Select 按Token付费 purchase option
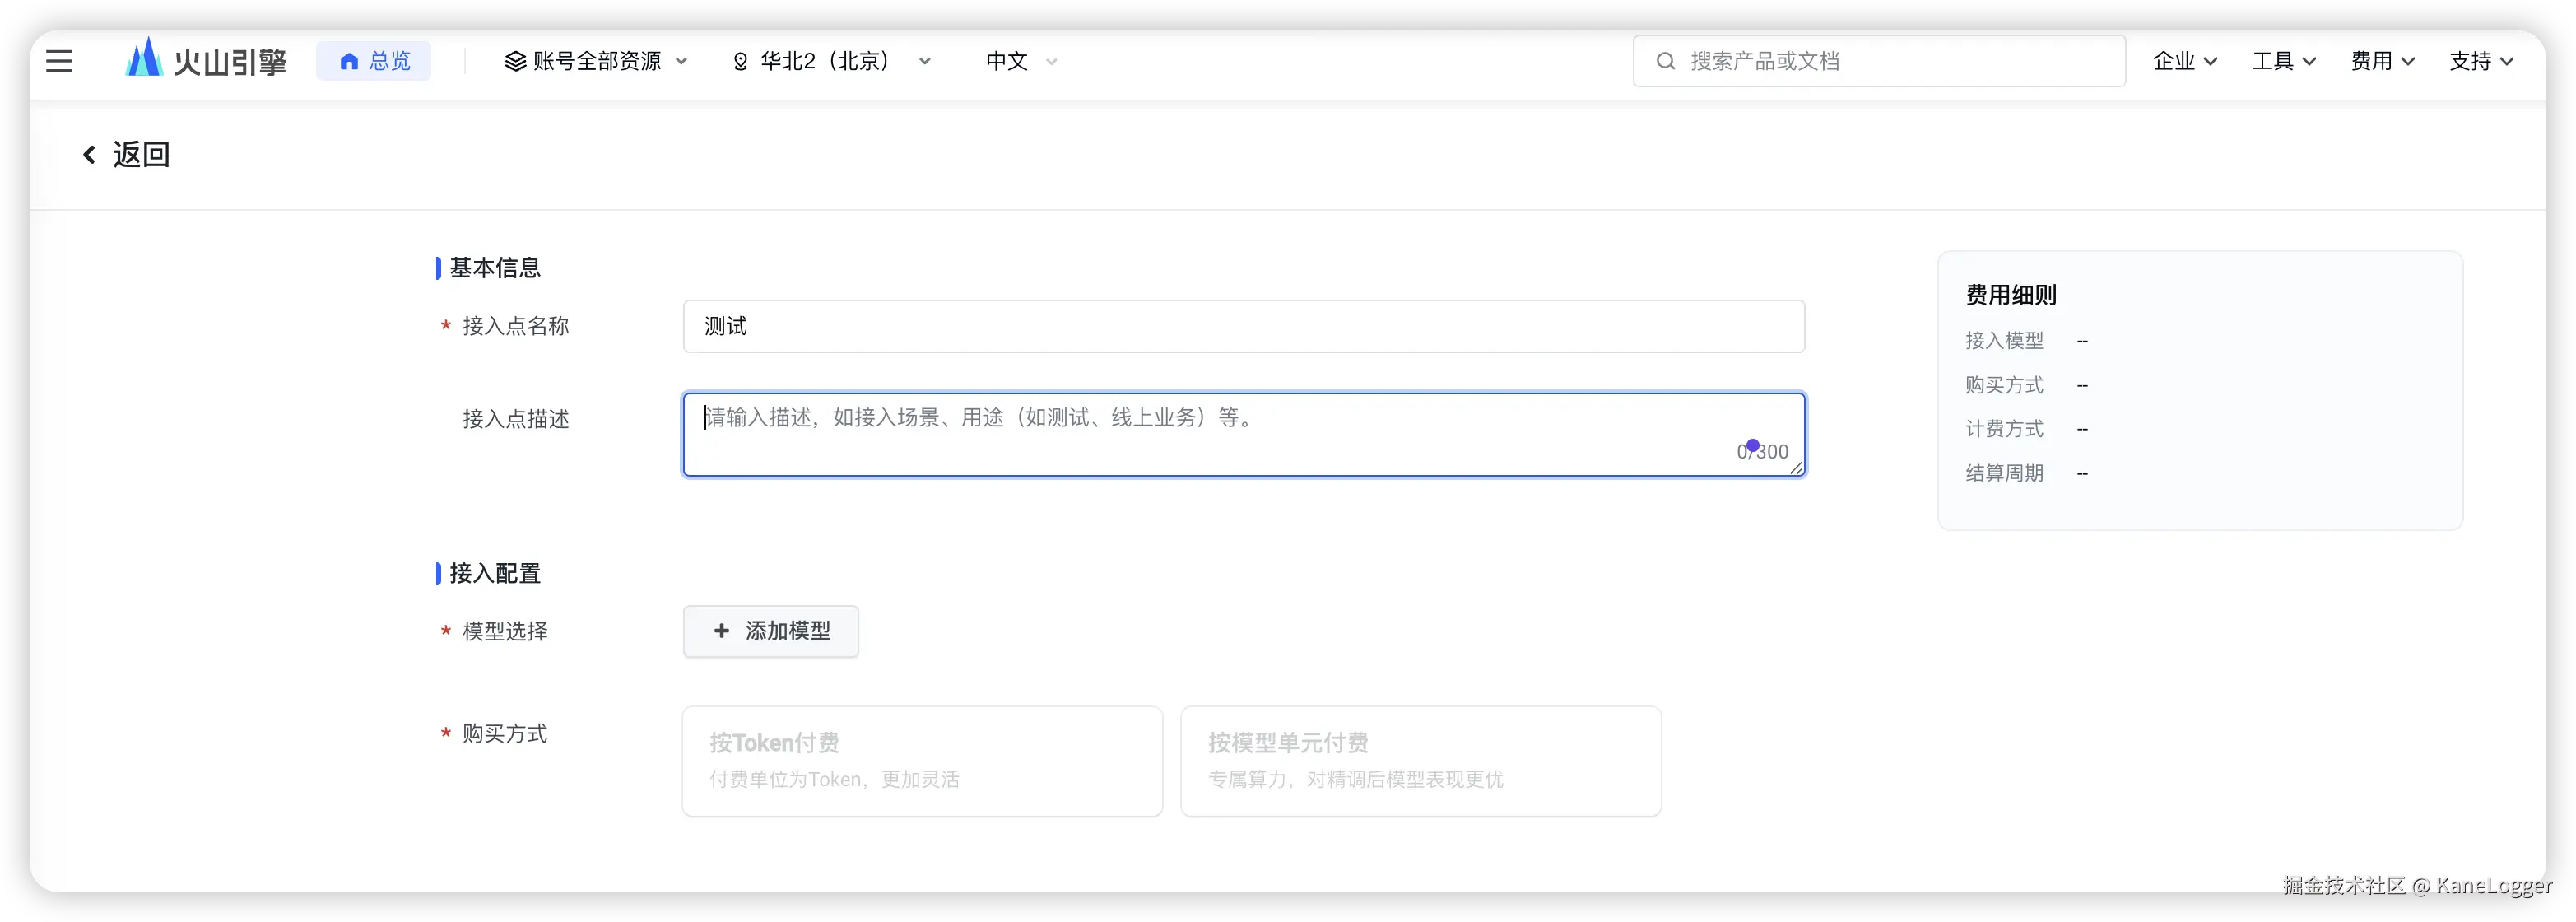The height and width of the screenshot is (922, 2576). 921,761
